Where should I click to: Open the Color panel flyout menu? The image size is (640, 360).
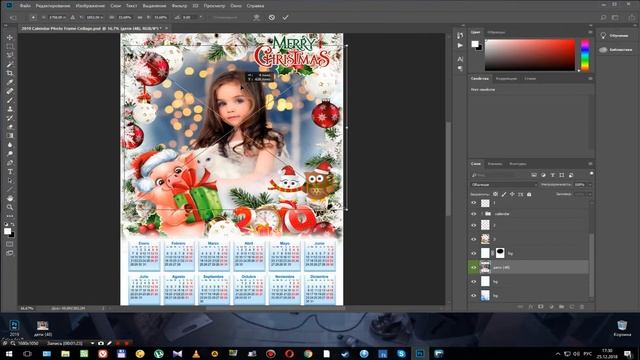(590, 32)
